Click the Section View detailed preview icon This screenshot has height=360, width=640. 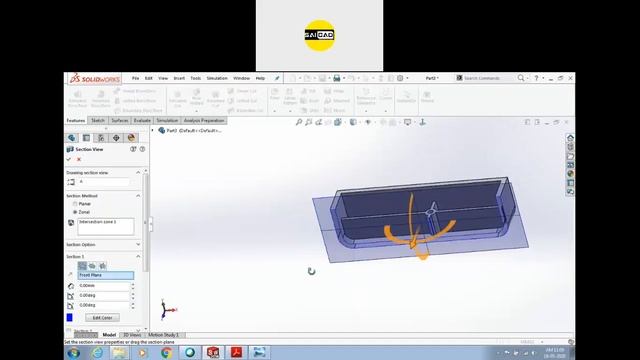coord(133,149)
